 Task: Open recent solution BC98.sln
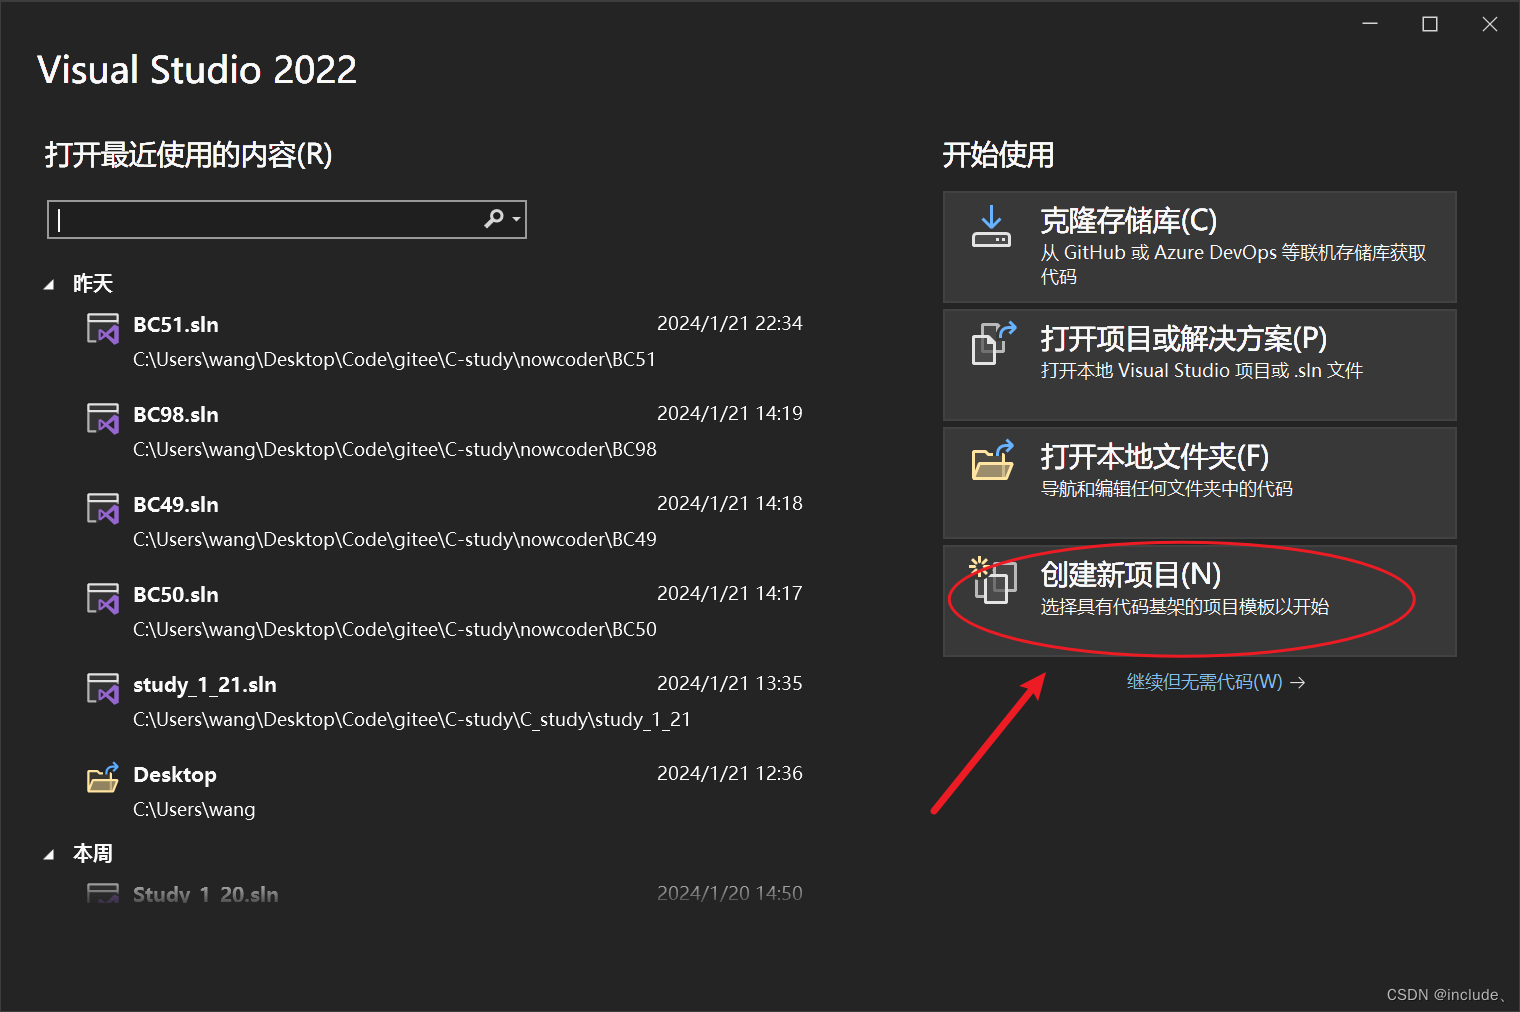coord(445,431)
